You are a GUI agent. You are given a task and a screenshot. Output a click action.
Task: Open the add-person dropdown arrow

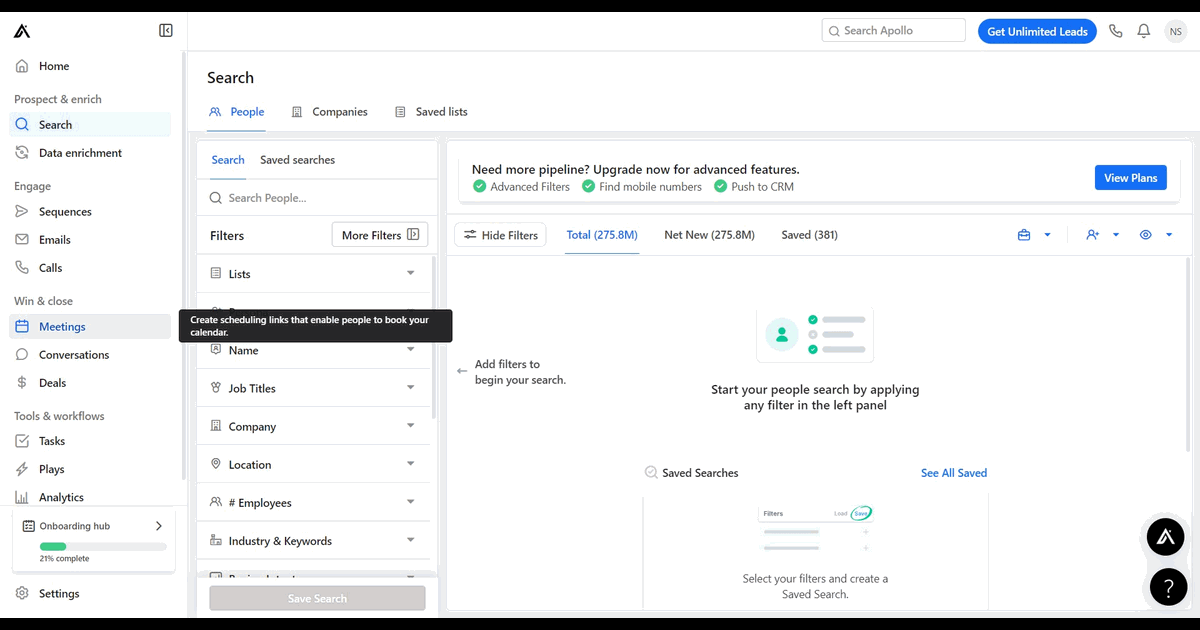pyautogui.click(x=1116, y=235)
